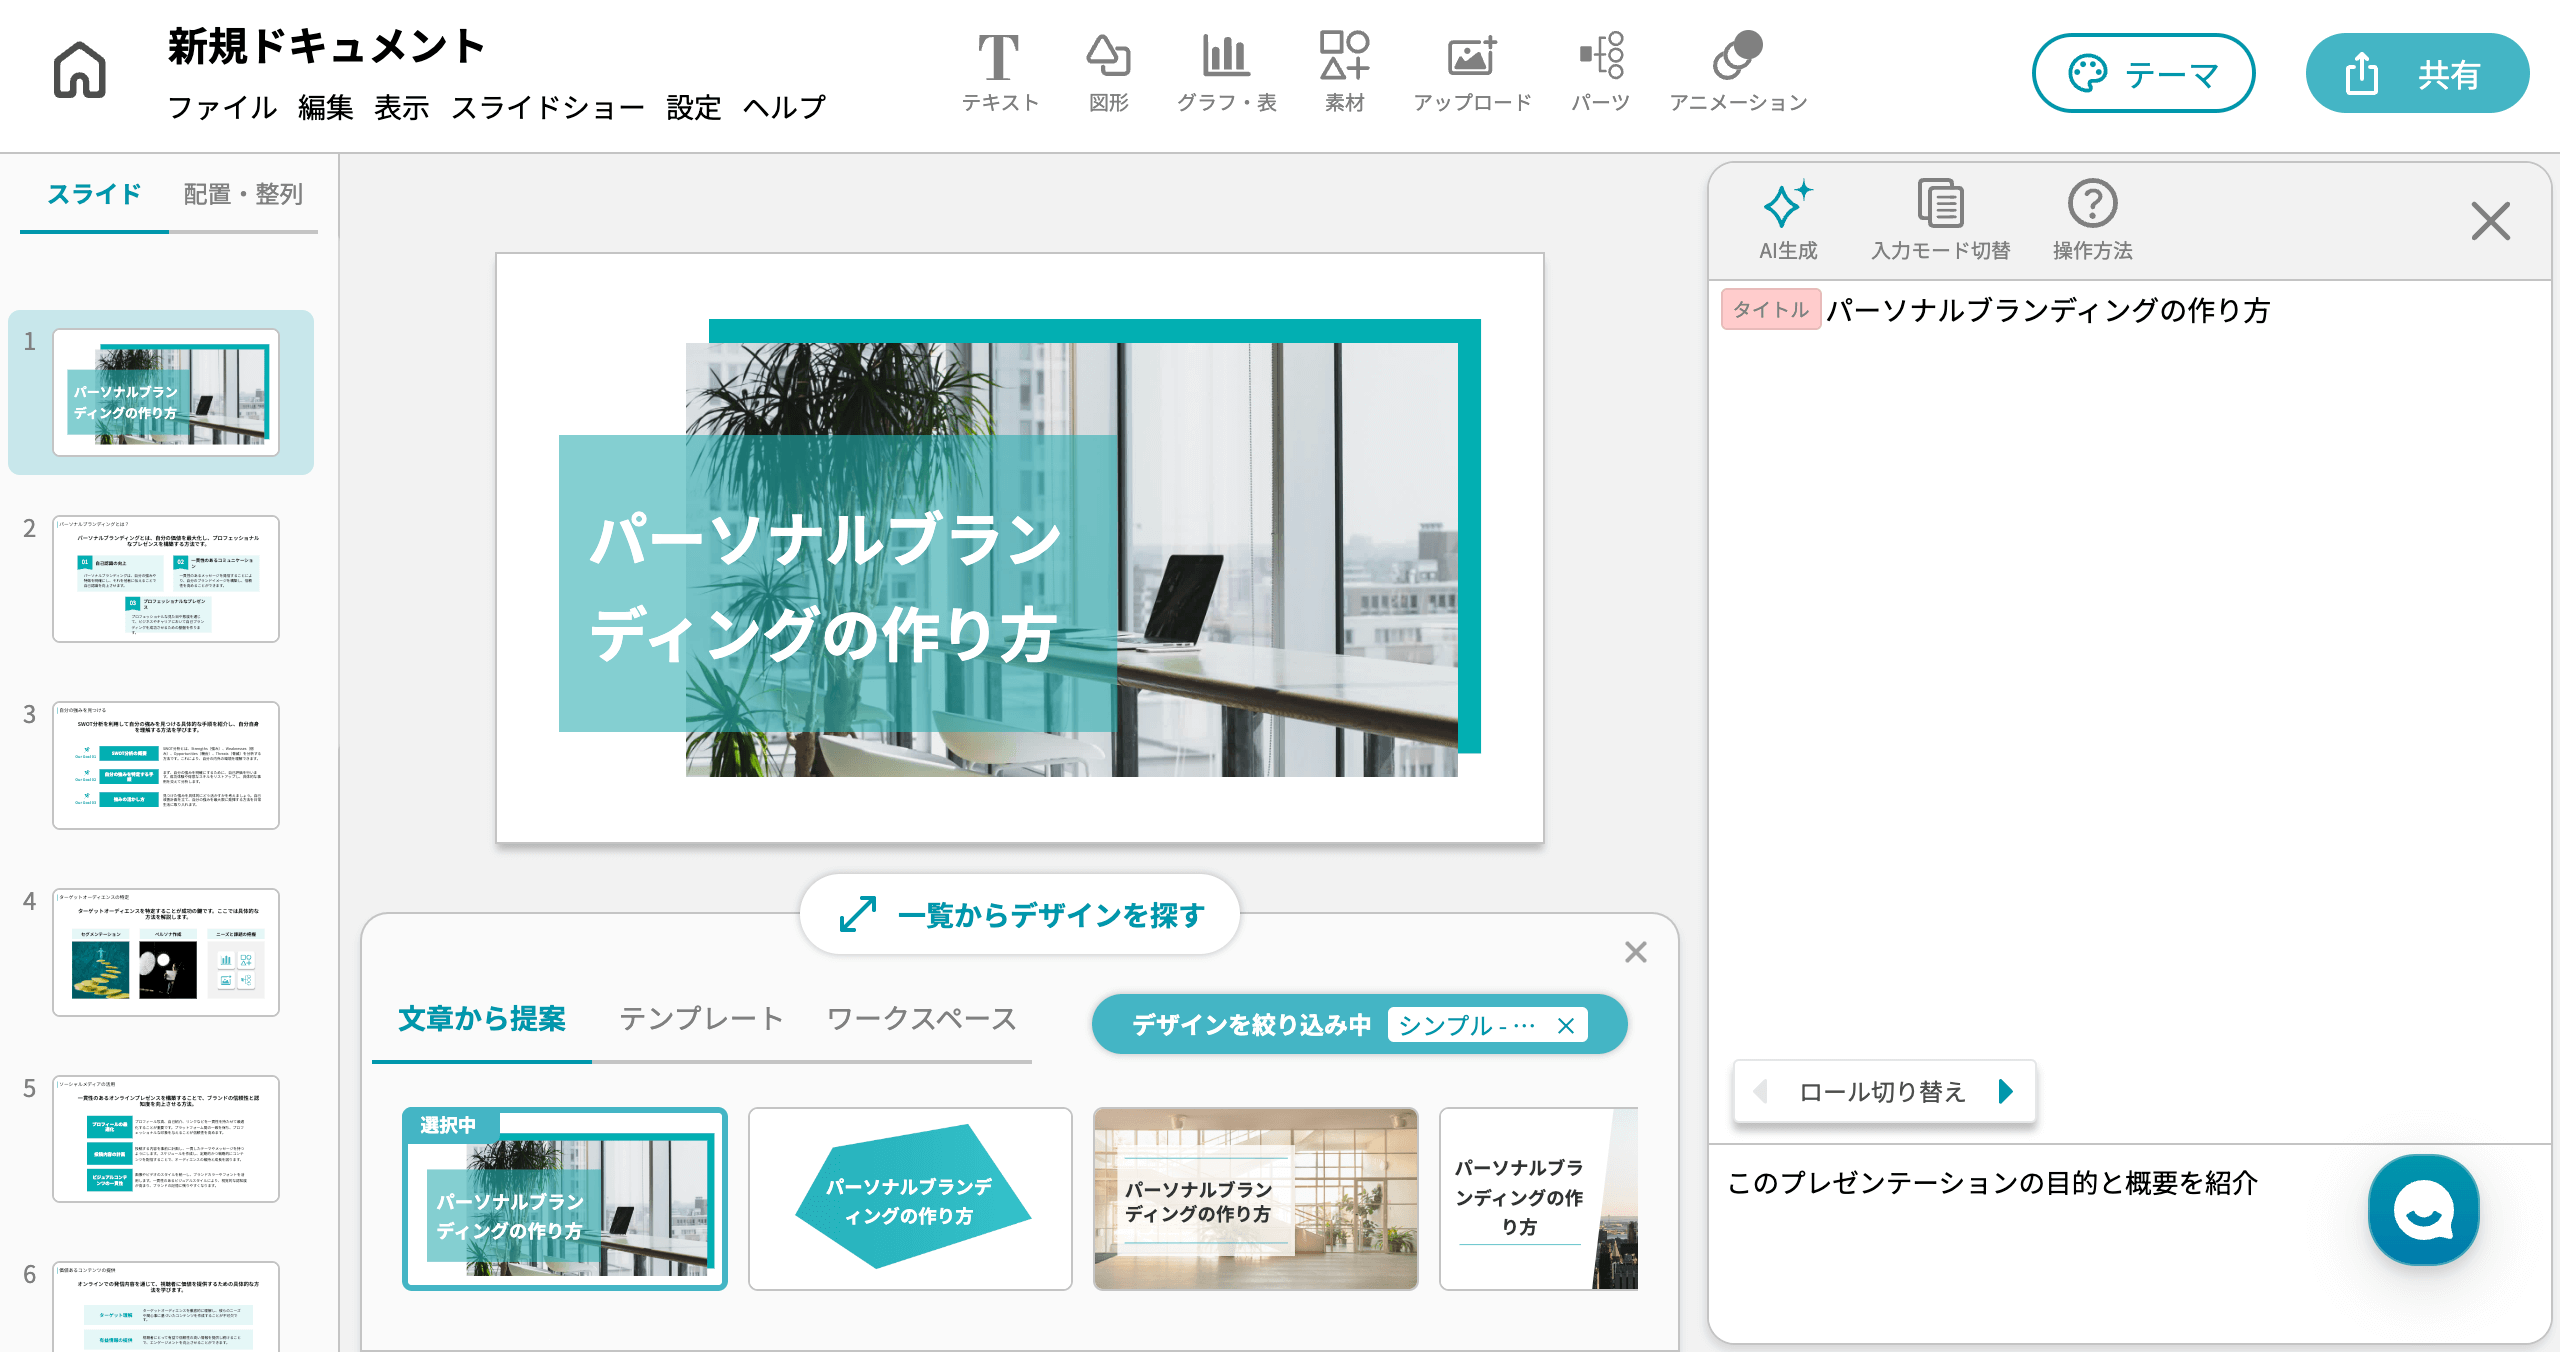Open the 操作方法 help icon

[x=2092, y=221]
